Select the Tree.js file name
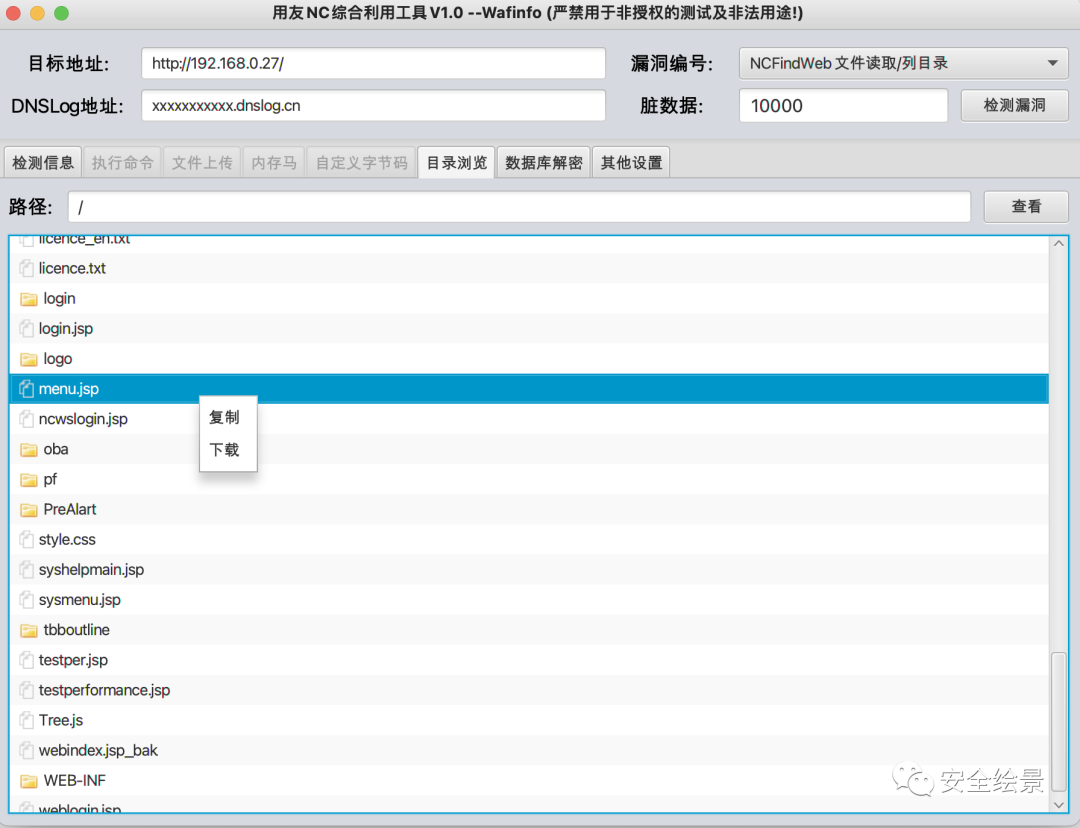Viewport: 1080px width, 828px height. 61,721
